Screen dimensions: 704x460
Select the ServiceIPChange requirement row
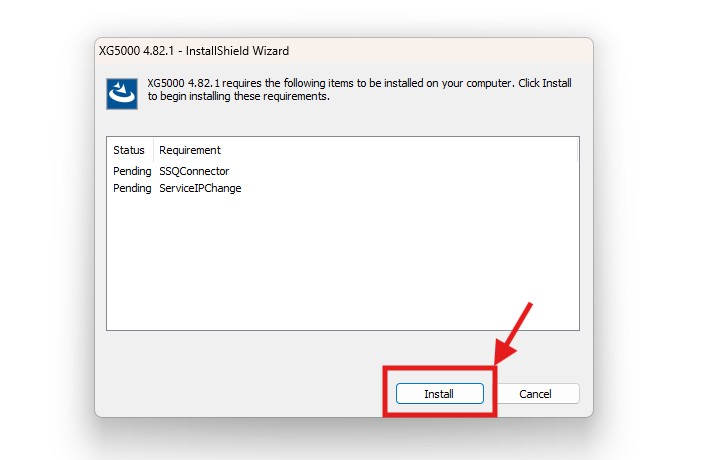point(343,188)
